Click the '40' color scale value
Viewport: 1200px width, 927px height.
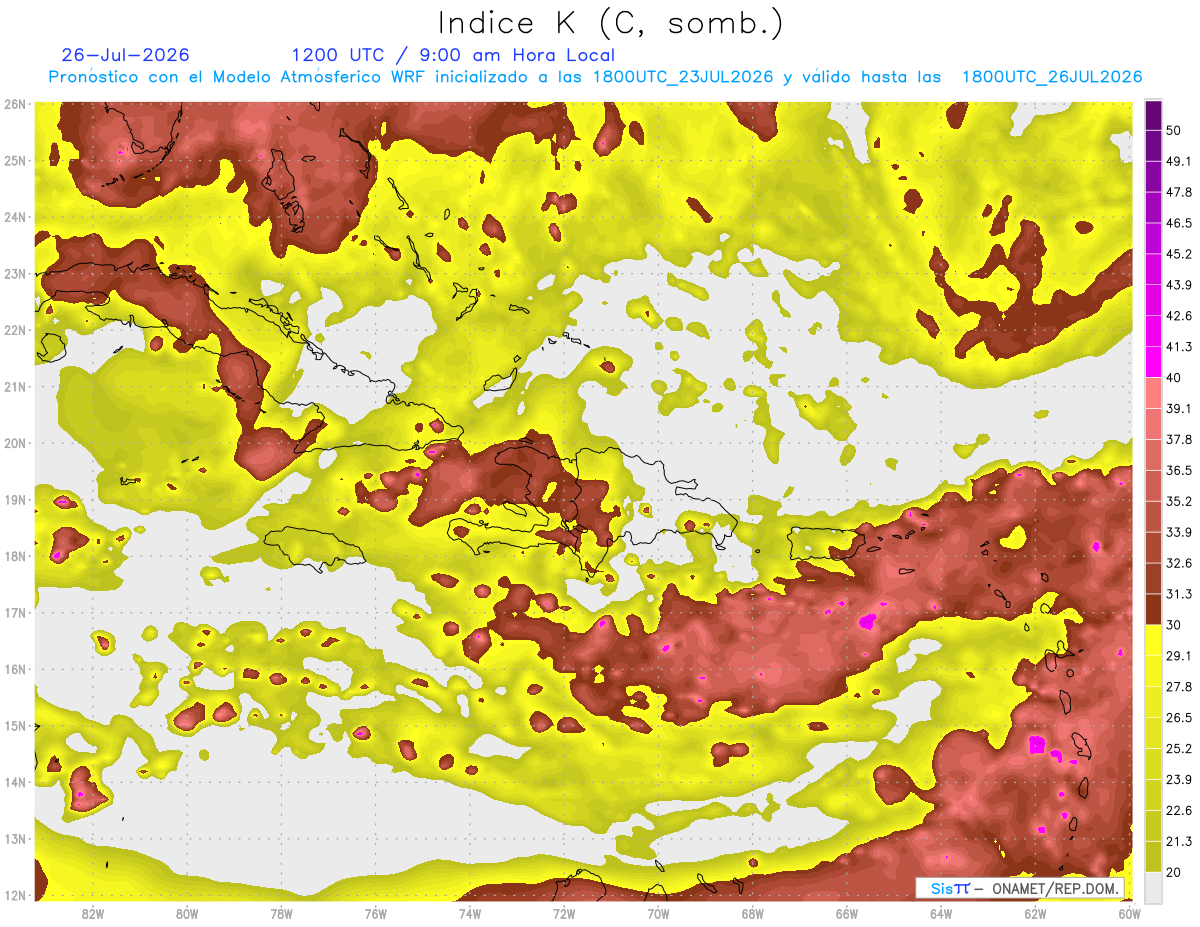pos(1175,377)
